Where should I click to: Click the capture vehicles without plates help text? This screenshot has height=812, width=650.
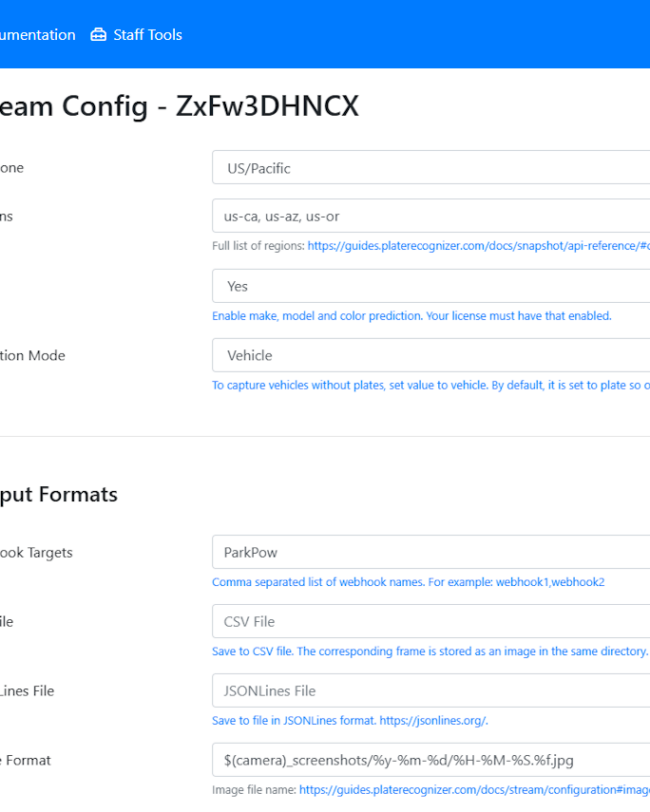pyautogui.click(x=431, y=385)
